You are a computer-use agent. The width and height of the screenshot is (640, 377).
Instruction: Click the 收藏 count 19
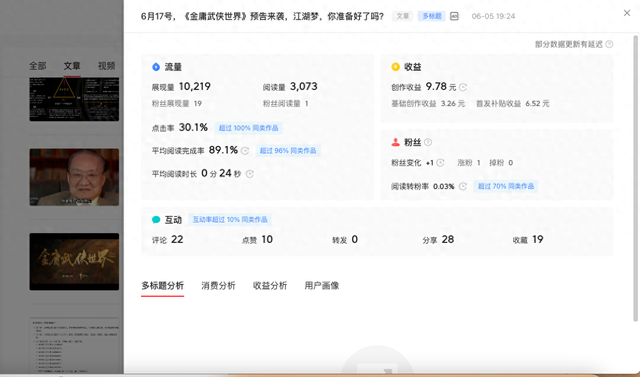pos(538,240)
